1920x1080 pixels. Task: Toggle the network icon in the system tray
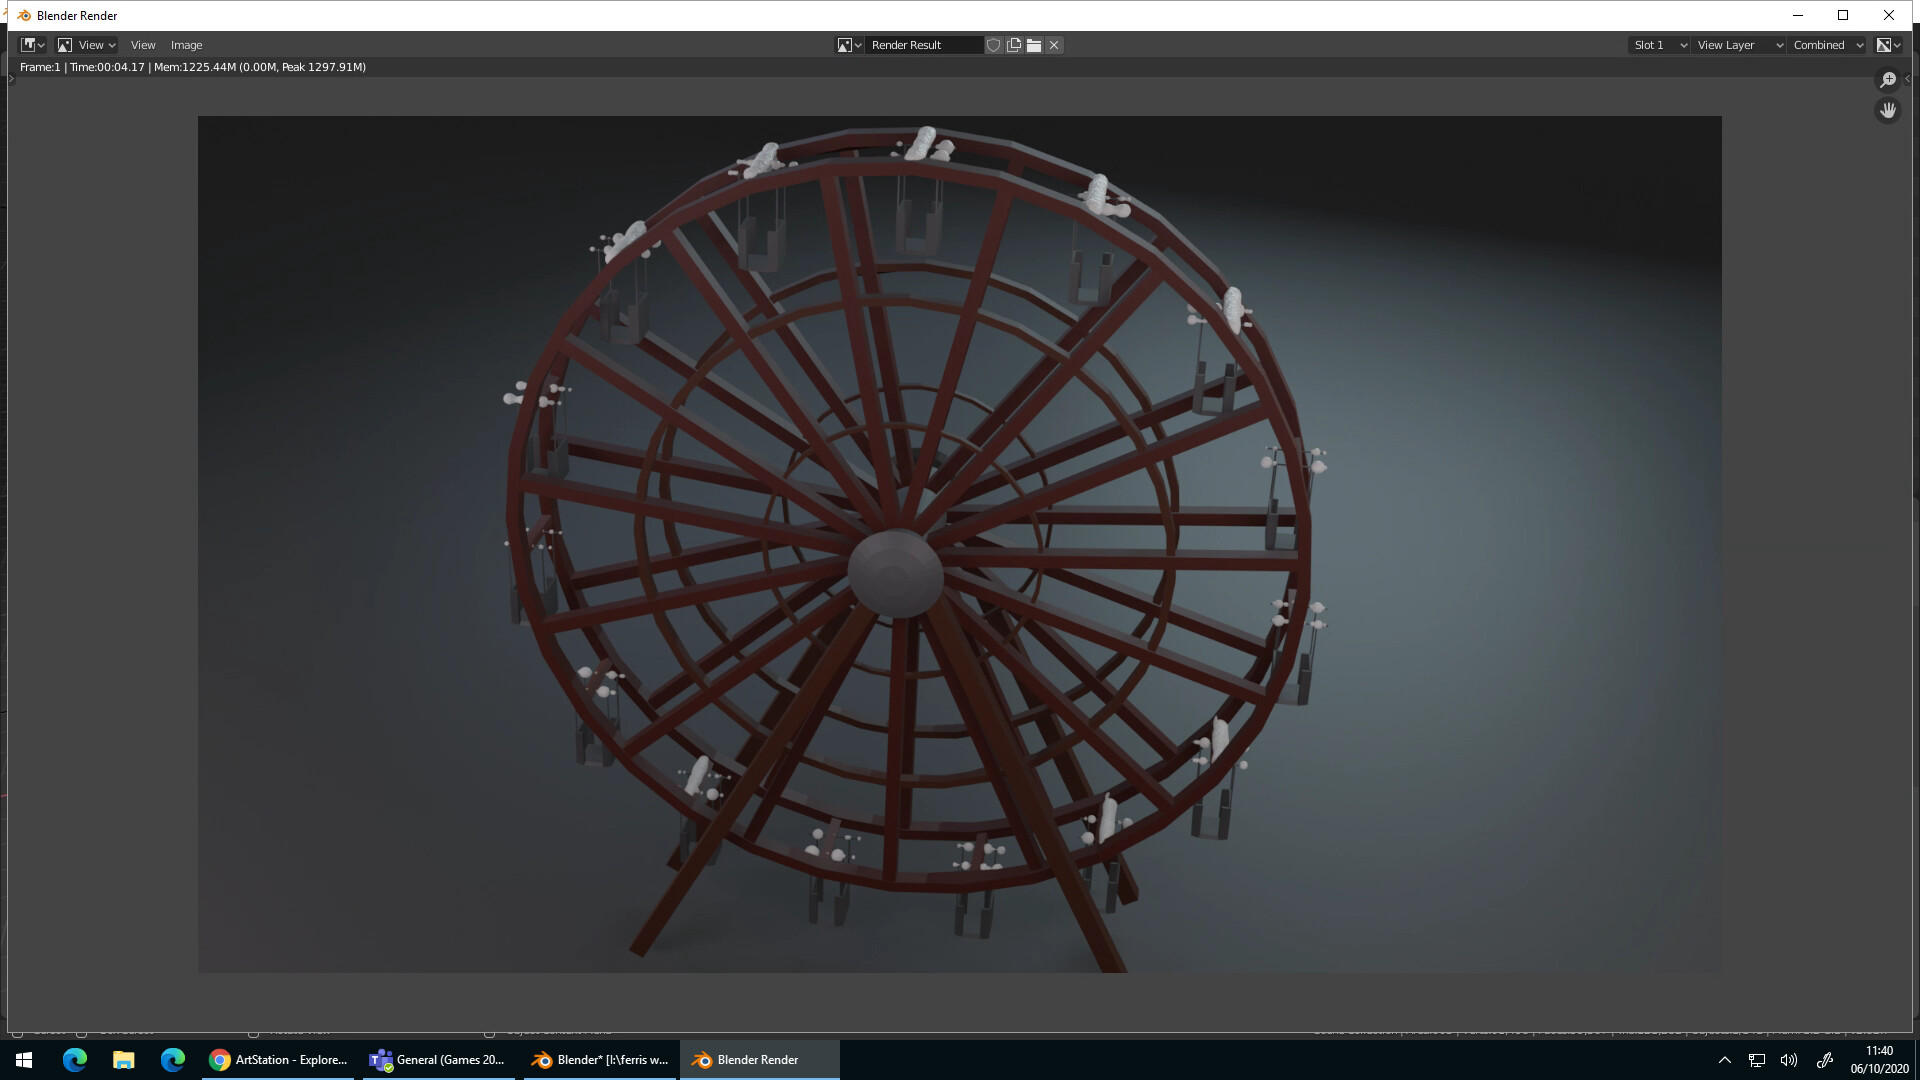[x=1755, y=1059]
